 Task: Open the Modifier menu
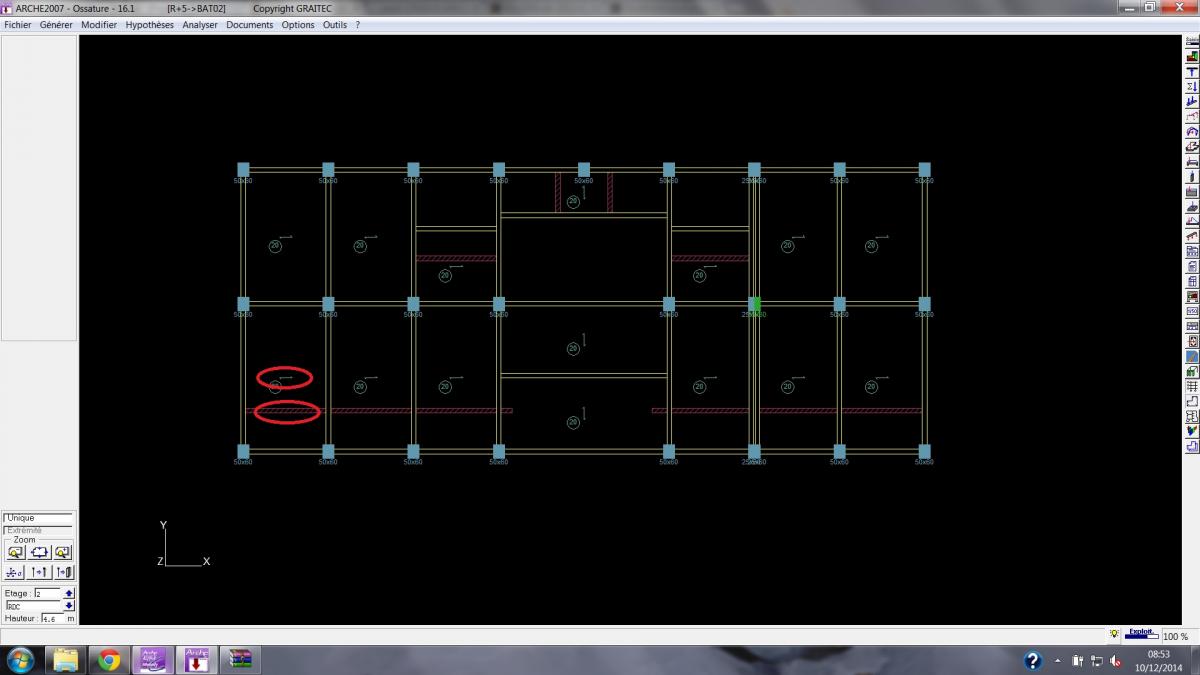[99, 25]
